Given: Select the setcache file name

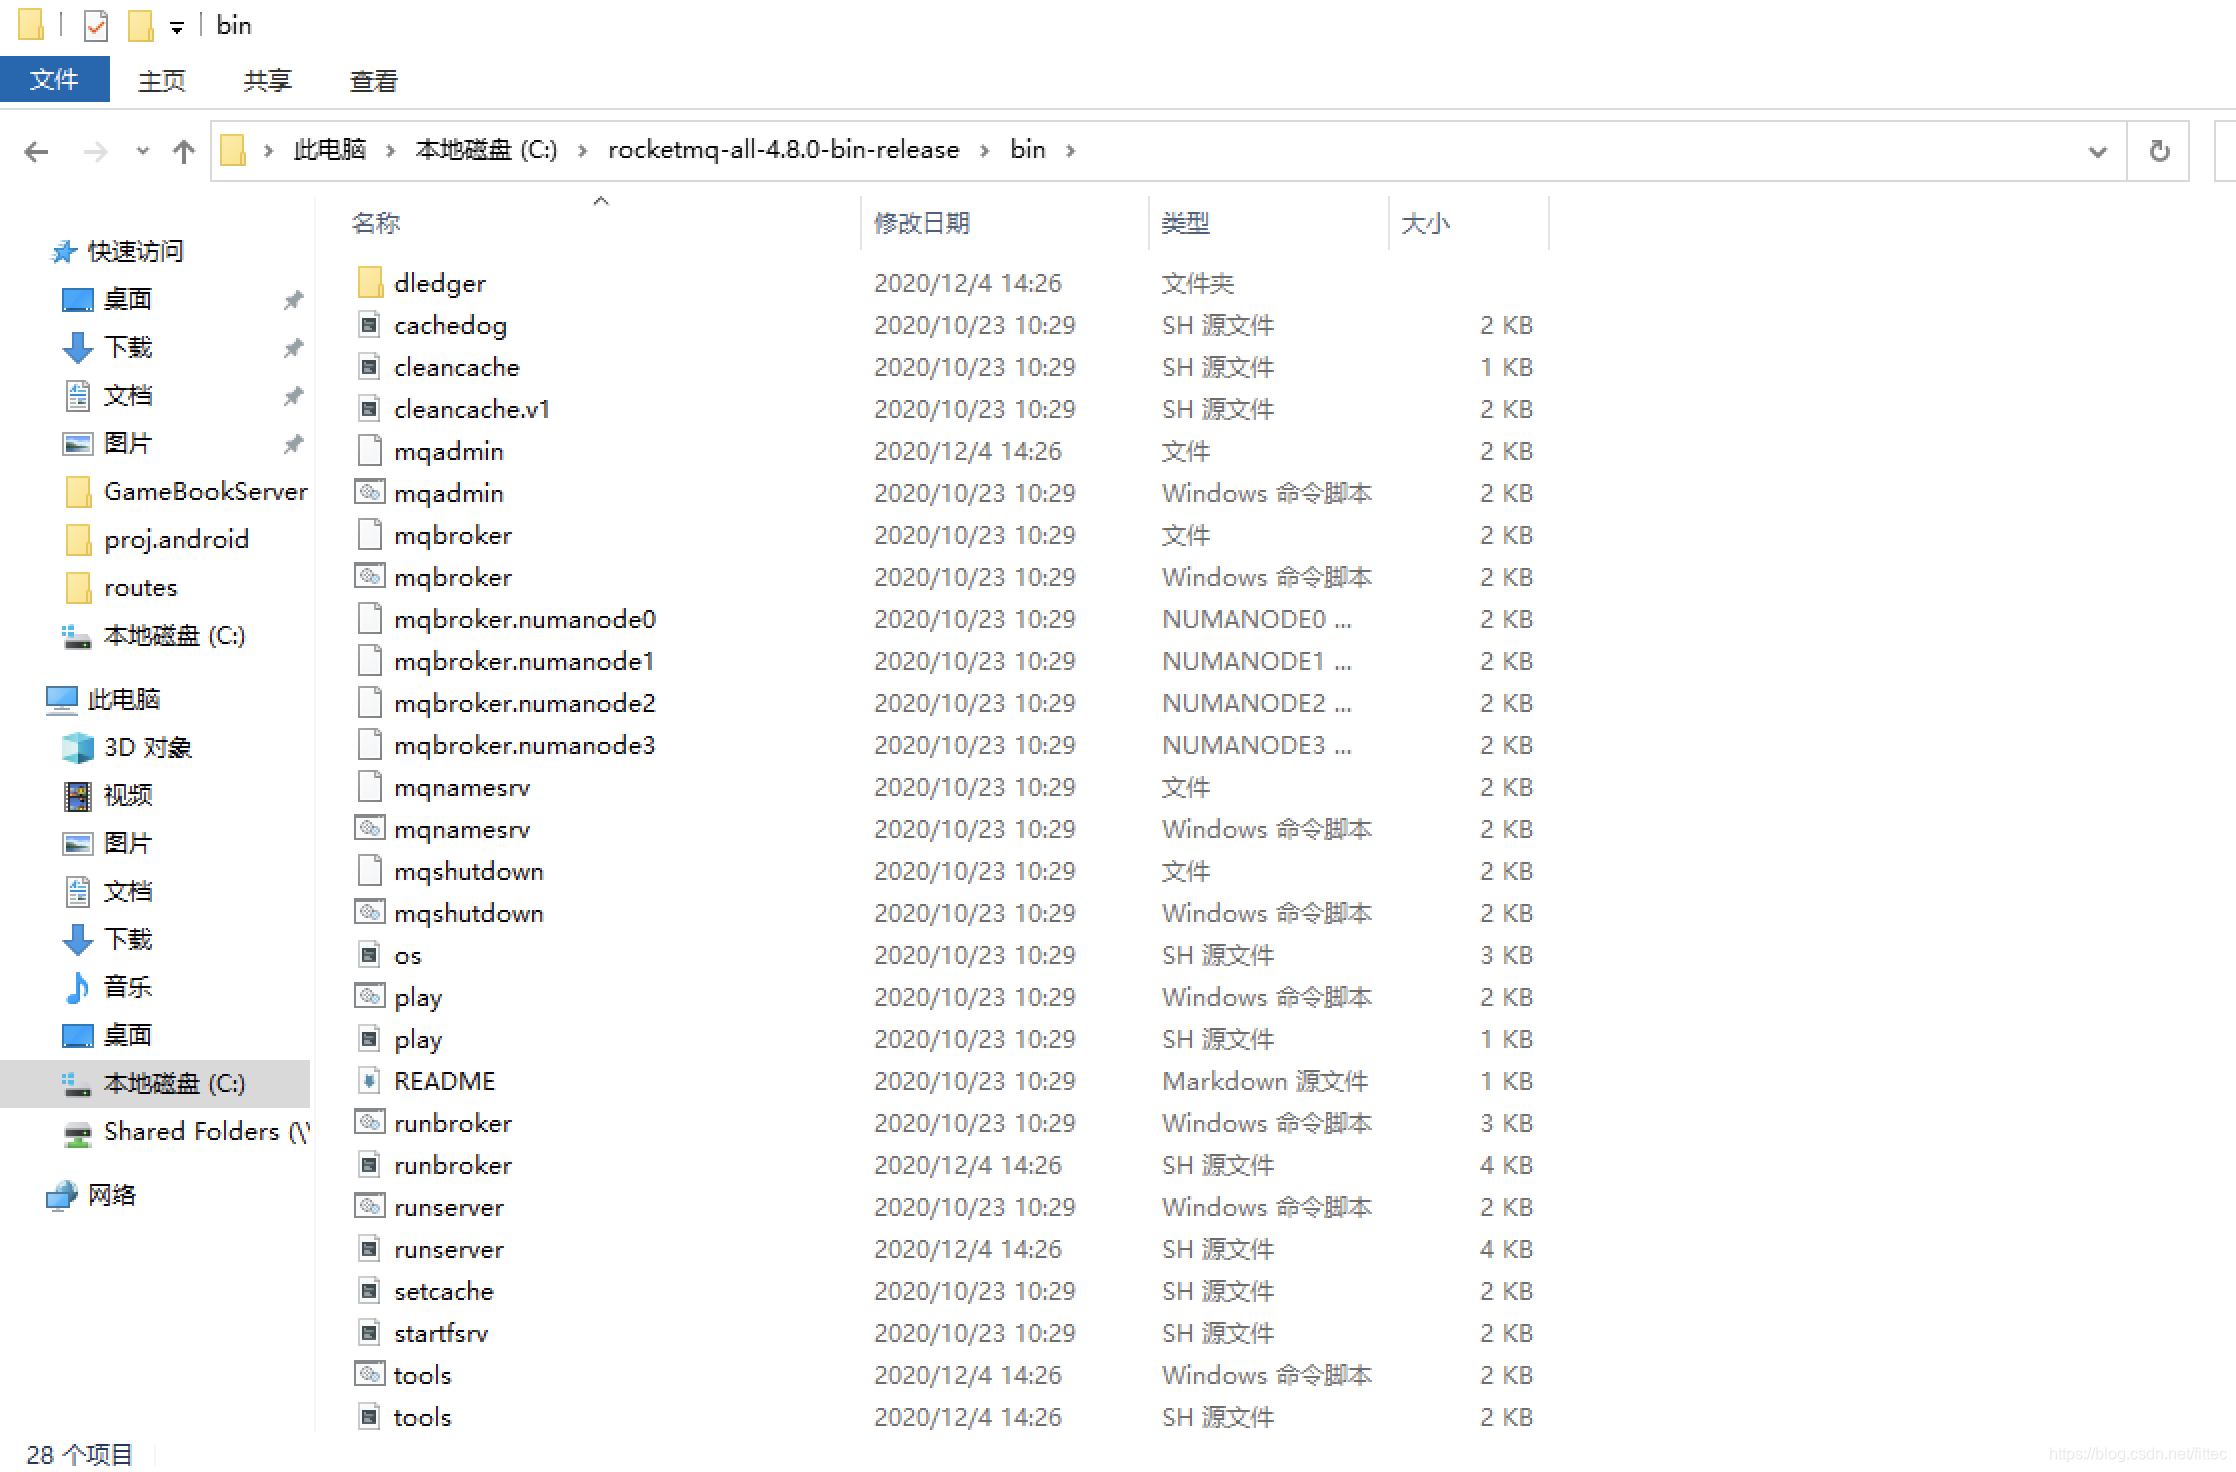Looking at the screenshot, I should [444, 1291].
